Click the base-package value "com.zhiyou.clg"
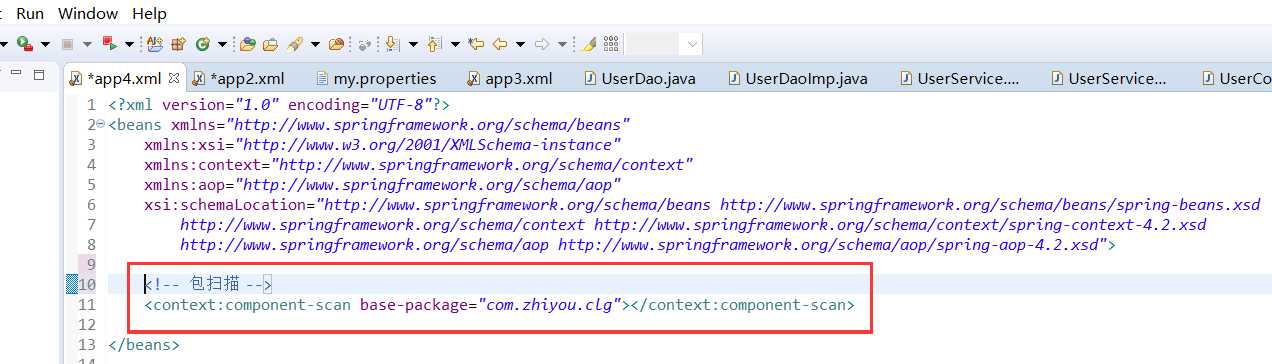Screen dimensions: 1272x364 (551, 304)
